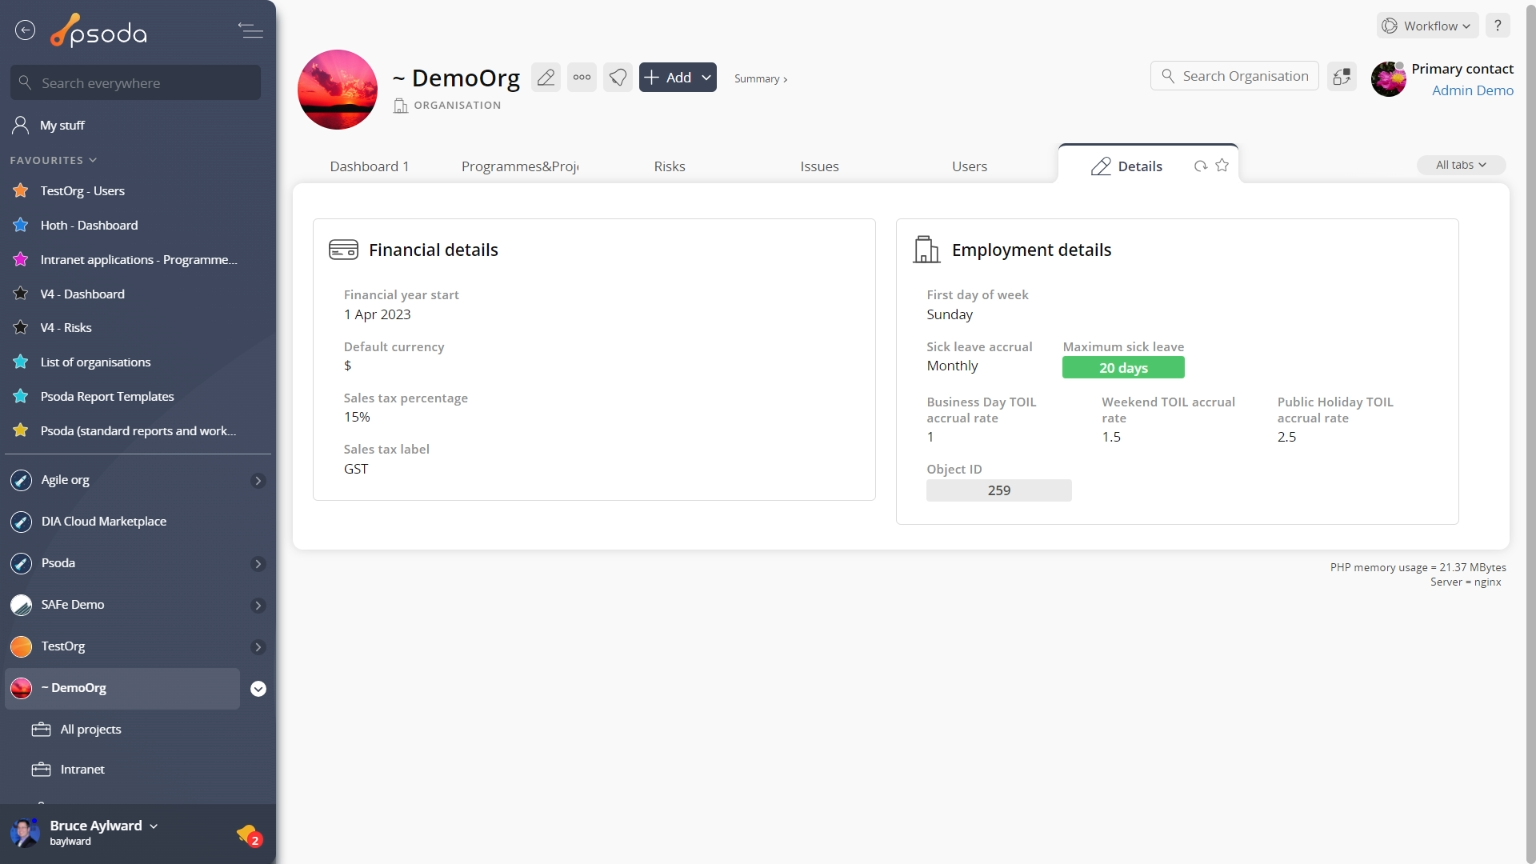Open Bruce Aylward user menu
The image size is (1536, 864).
coord(104,826)
